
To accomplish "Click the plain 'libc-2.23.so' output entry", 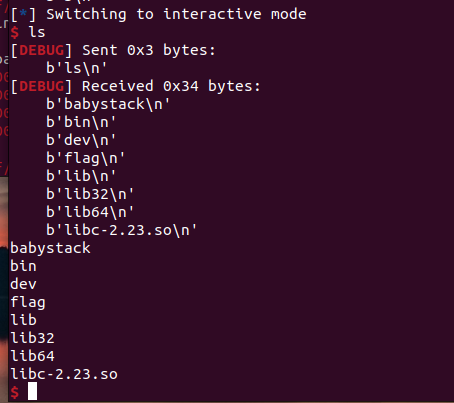I will (64, 374).
